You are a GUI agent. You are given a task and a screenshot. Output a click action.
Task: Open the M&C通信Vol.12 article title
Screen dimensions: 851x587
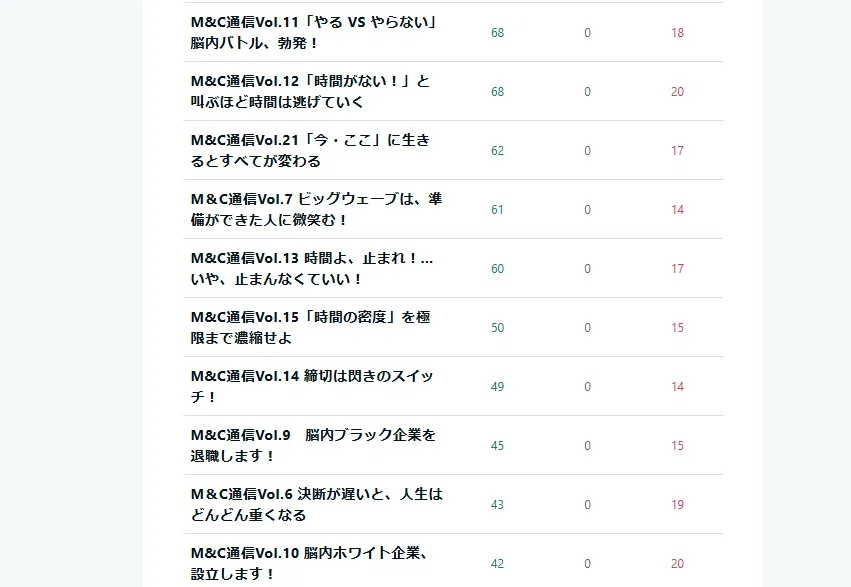(x=310, y=92)
